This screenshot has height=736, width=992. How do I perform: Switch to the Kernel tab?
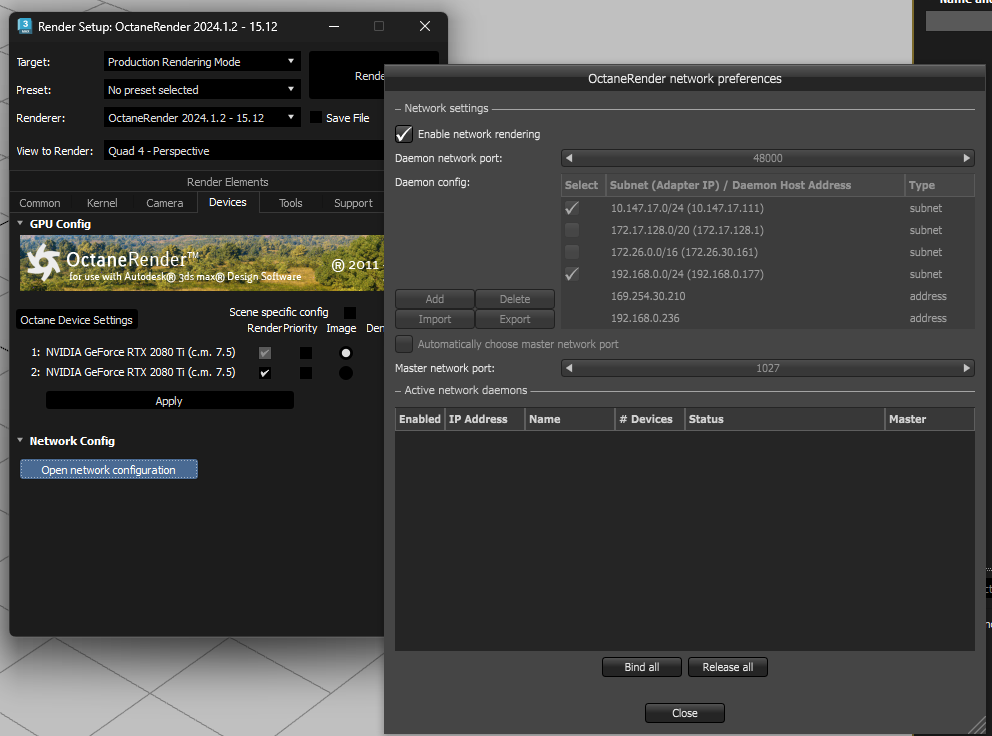tap(102, 203)
